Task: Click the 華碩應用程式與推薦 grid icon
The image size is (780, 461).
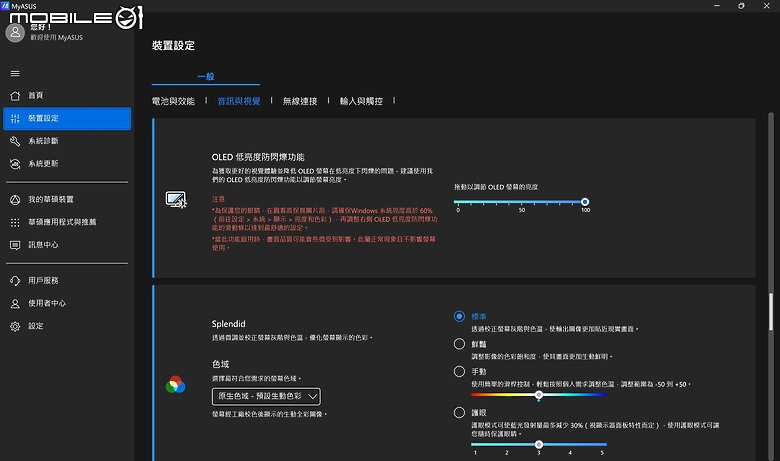Action: click(15, 222)
